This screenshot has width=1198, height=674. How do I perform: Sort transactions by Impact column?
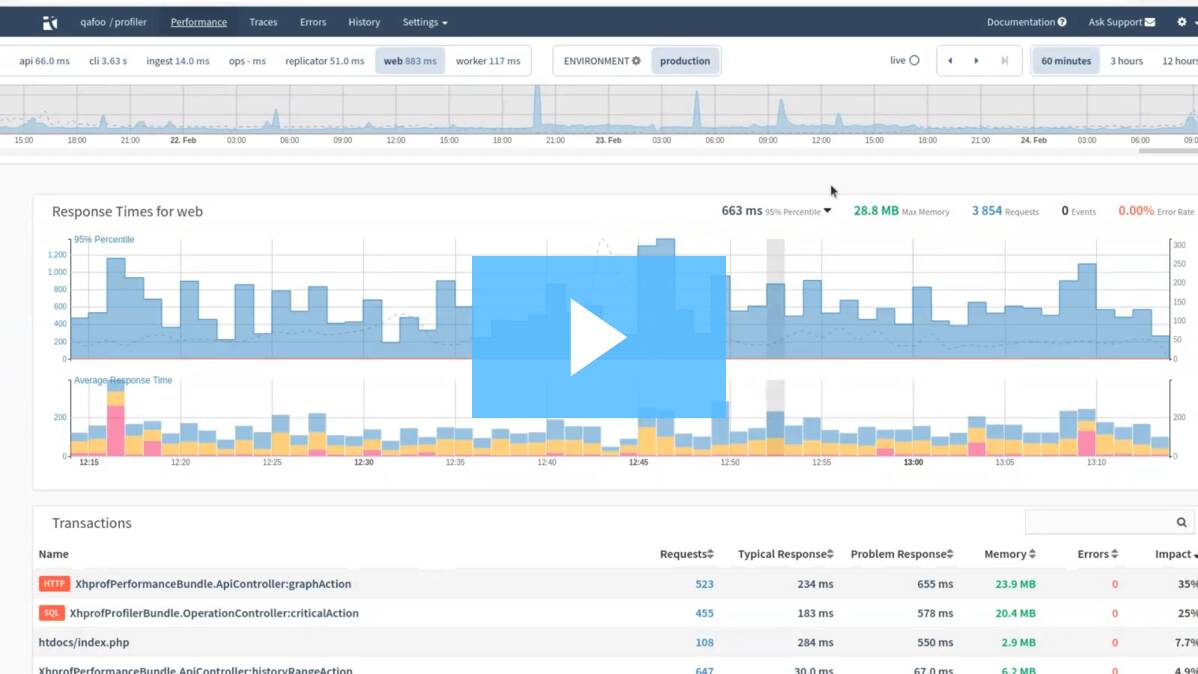click(1177, 554)
